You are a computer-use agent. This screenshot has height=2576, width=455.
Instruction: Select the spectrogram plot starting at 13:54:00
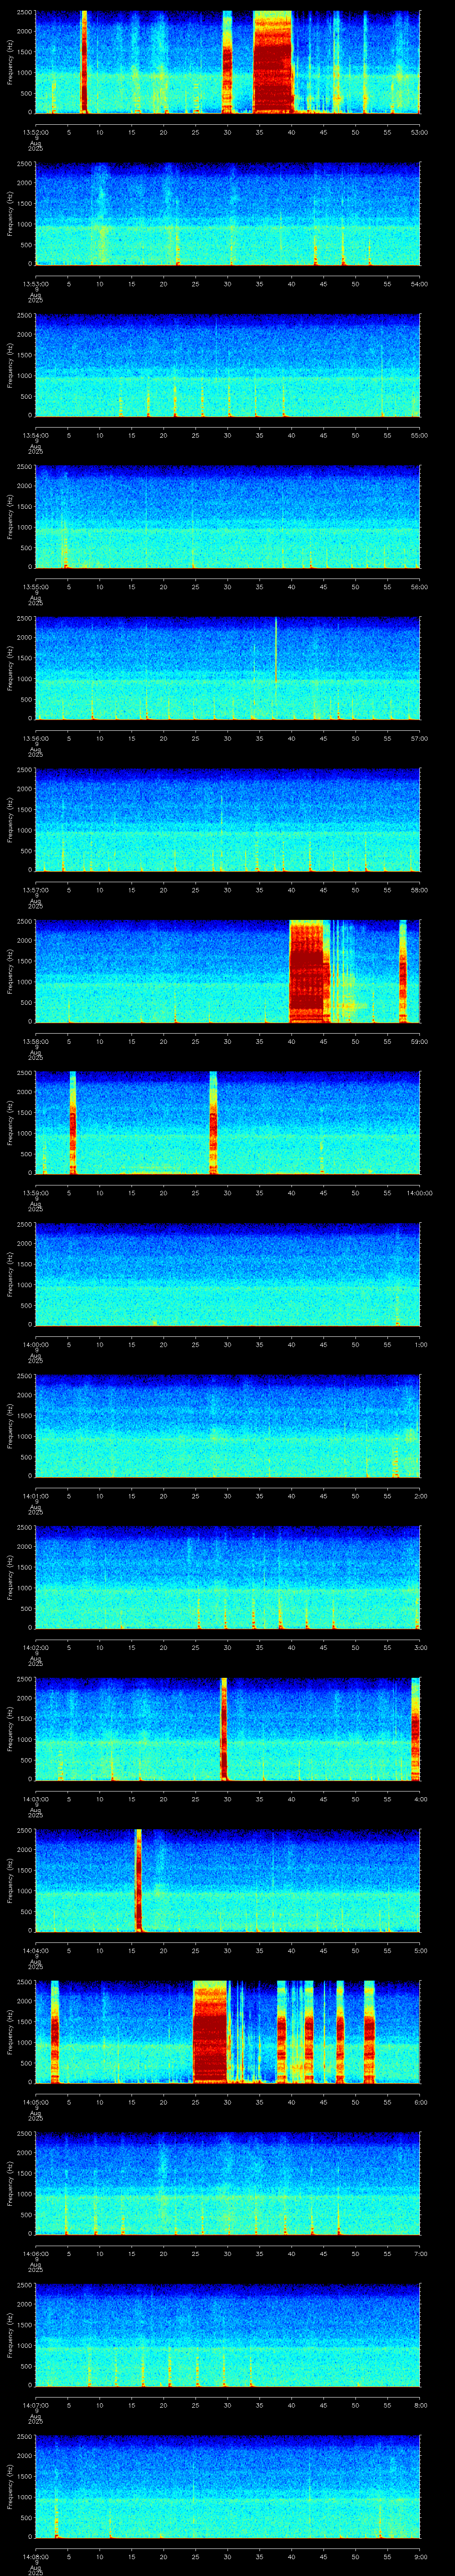(228, 365)
